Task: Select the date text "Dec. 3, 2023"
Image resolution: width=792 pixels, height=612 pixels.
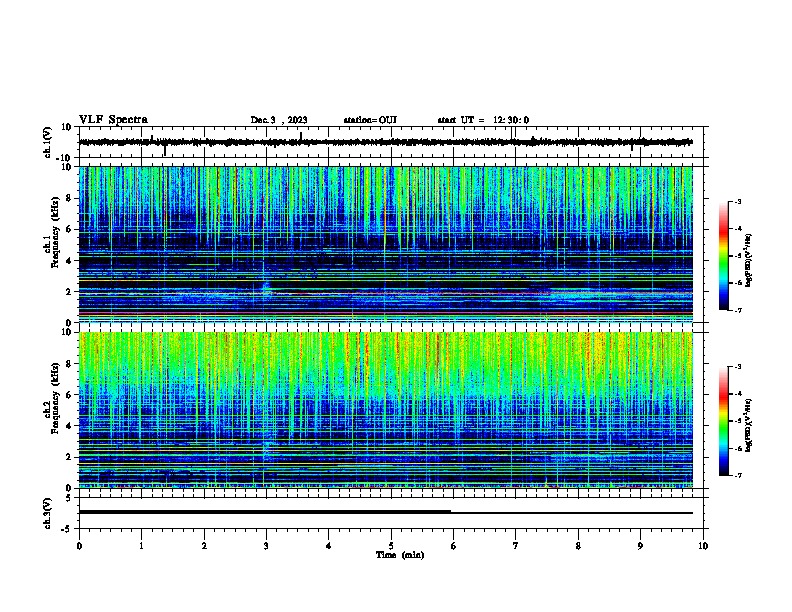Action: click(279, 120)
